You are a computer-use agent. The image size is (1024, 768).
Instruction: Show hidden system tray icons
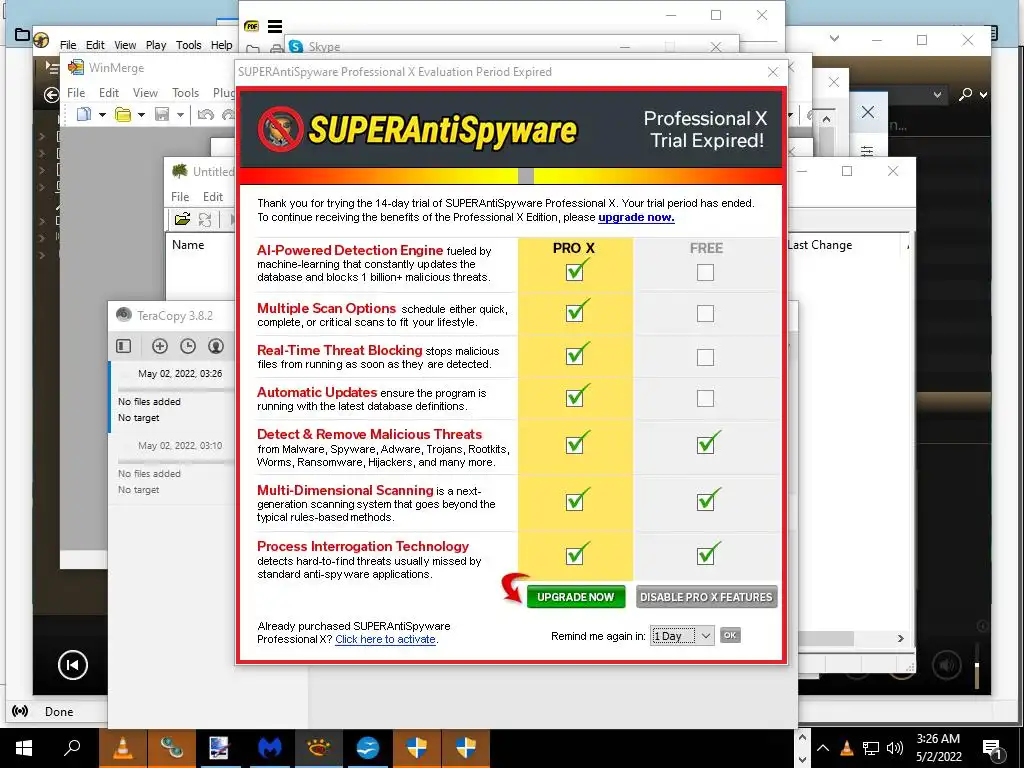coord(823,748)
